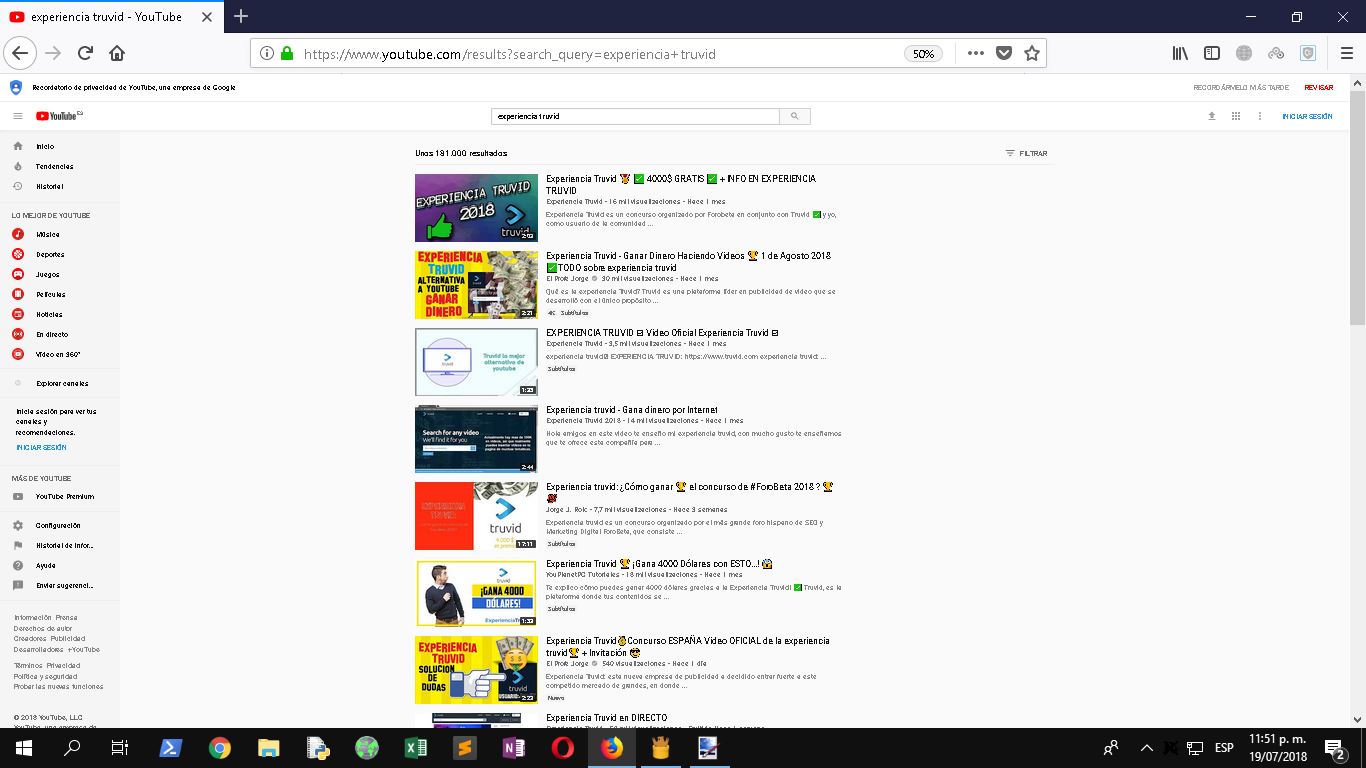Click the chain-link extension icon in toolbar
This screenshot has width=1366, height=768.
coord(1276,54)
